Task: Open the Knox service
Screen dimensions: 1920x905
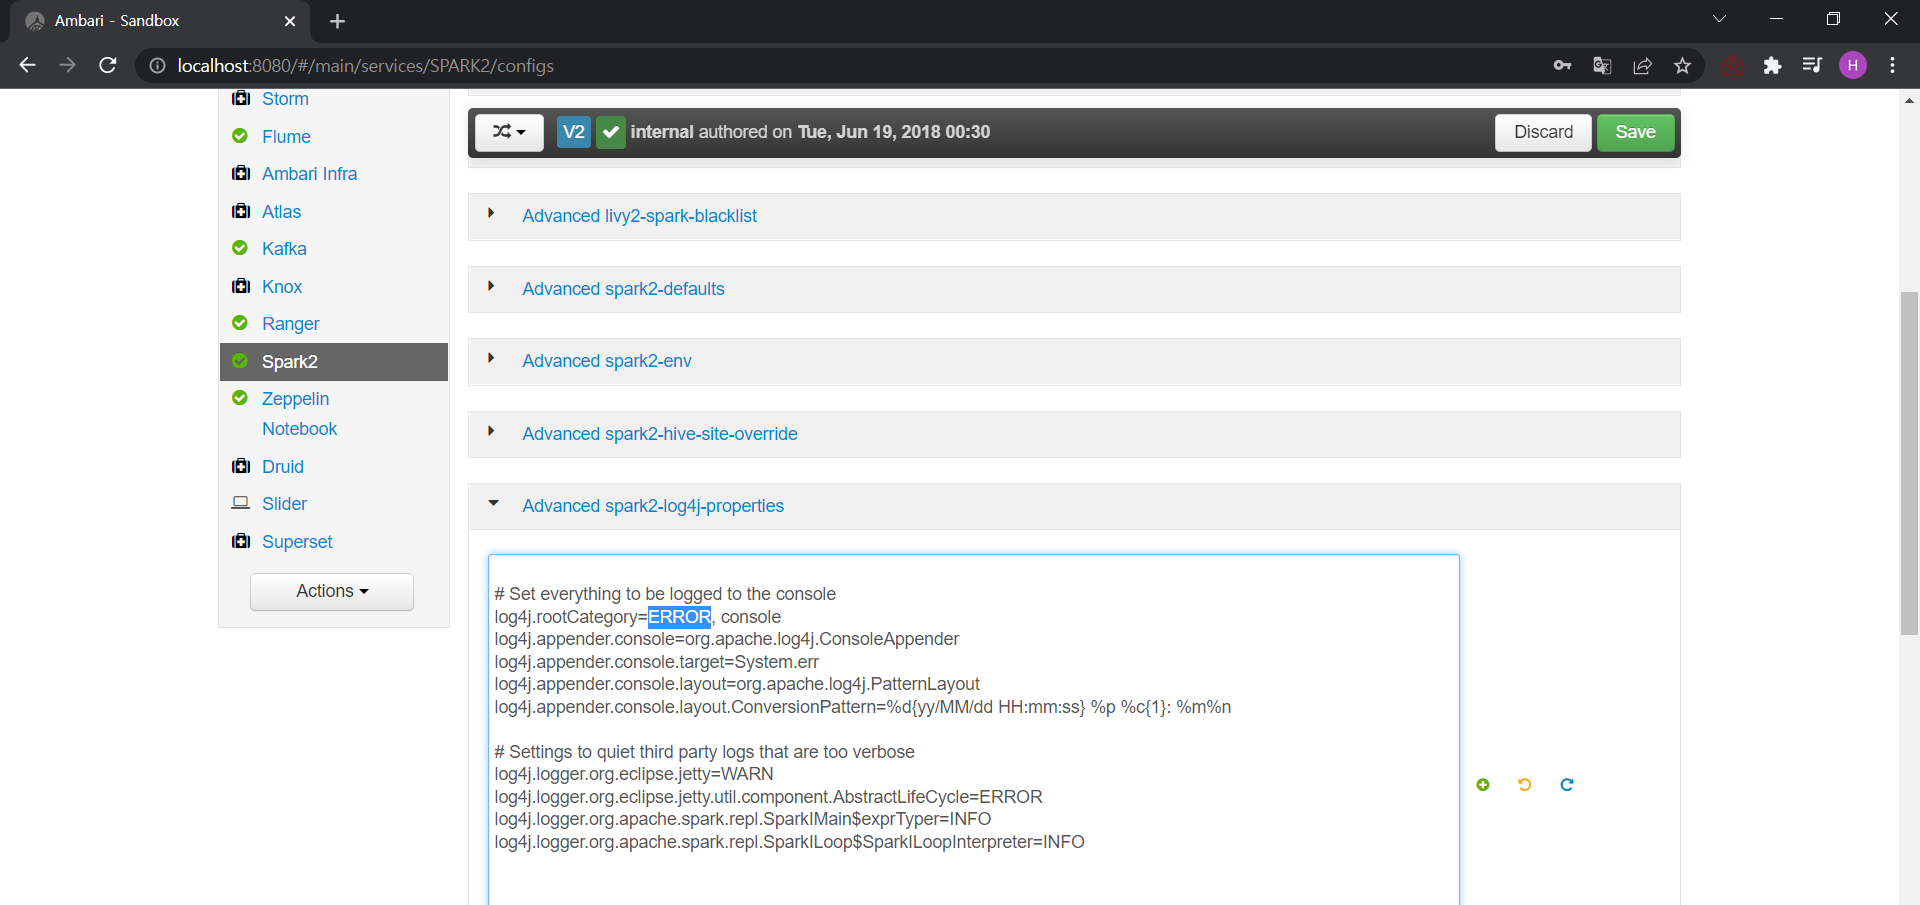Action: pyautogui.click(x=282, y=287)
